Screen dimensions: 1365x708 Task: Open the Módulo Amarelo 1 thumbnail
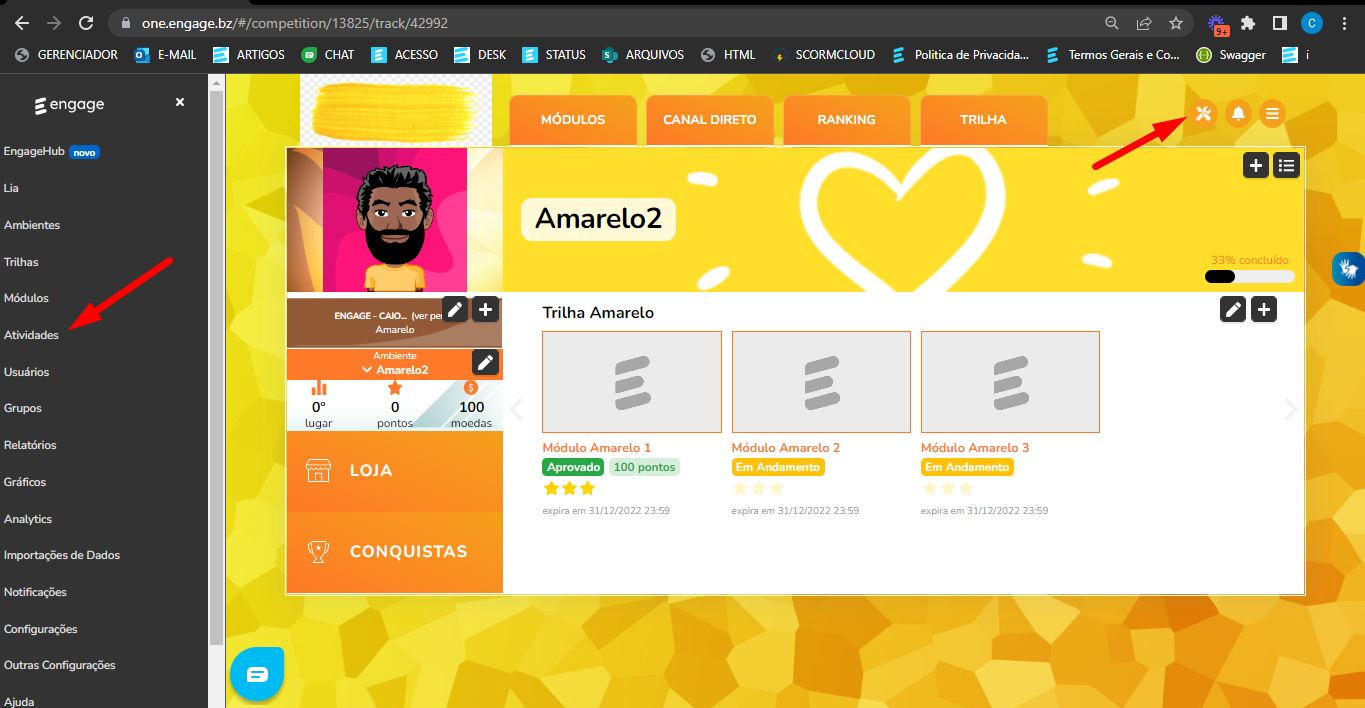click(x=632, y=382)
